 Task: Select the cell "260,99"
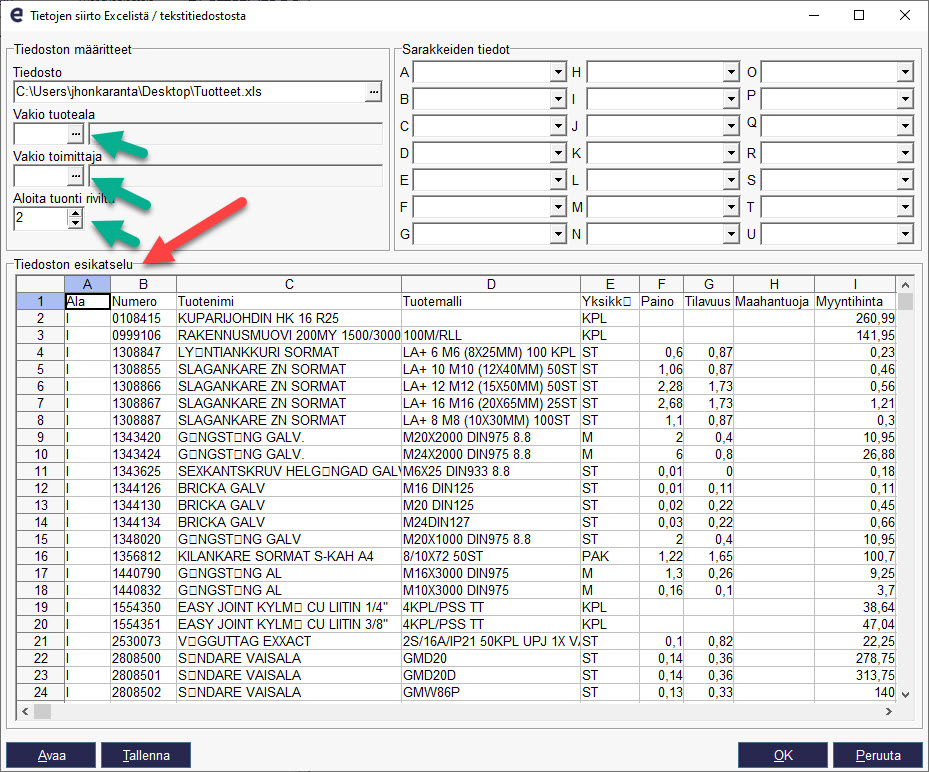click(x=855, y=319)
